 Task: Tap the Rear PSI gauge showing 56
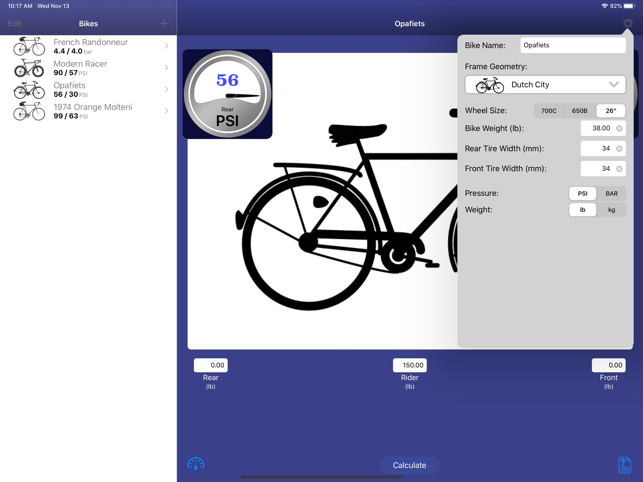(x=228, y=94)
